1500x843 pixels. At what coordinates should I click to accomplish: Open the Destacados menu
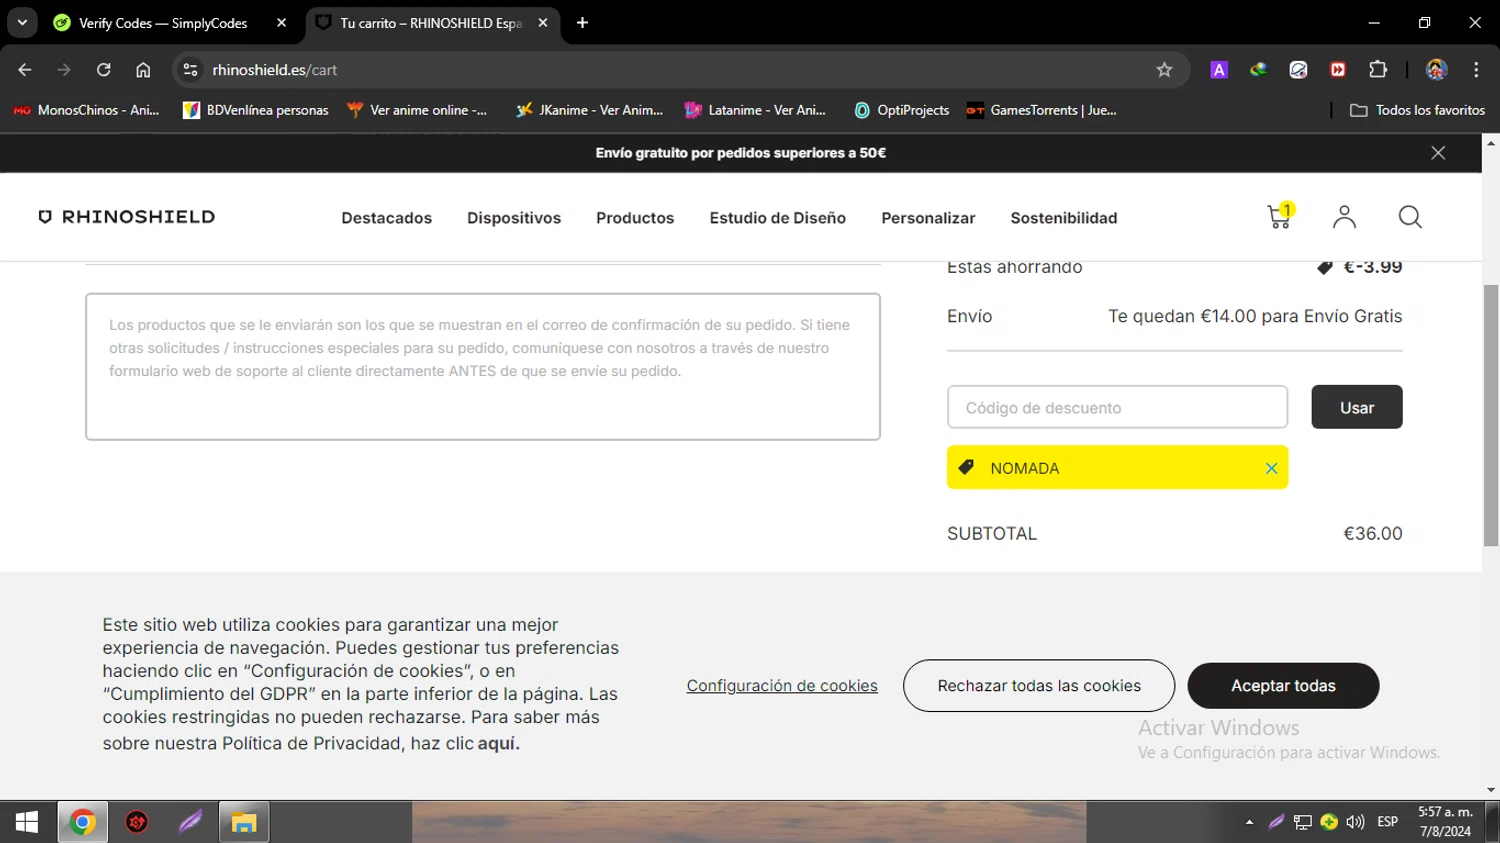(x=387, y=218)
